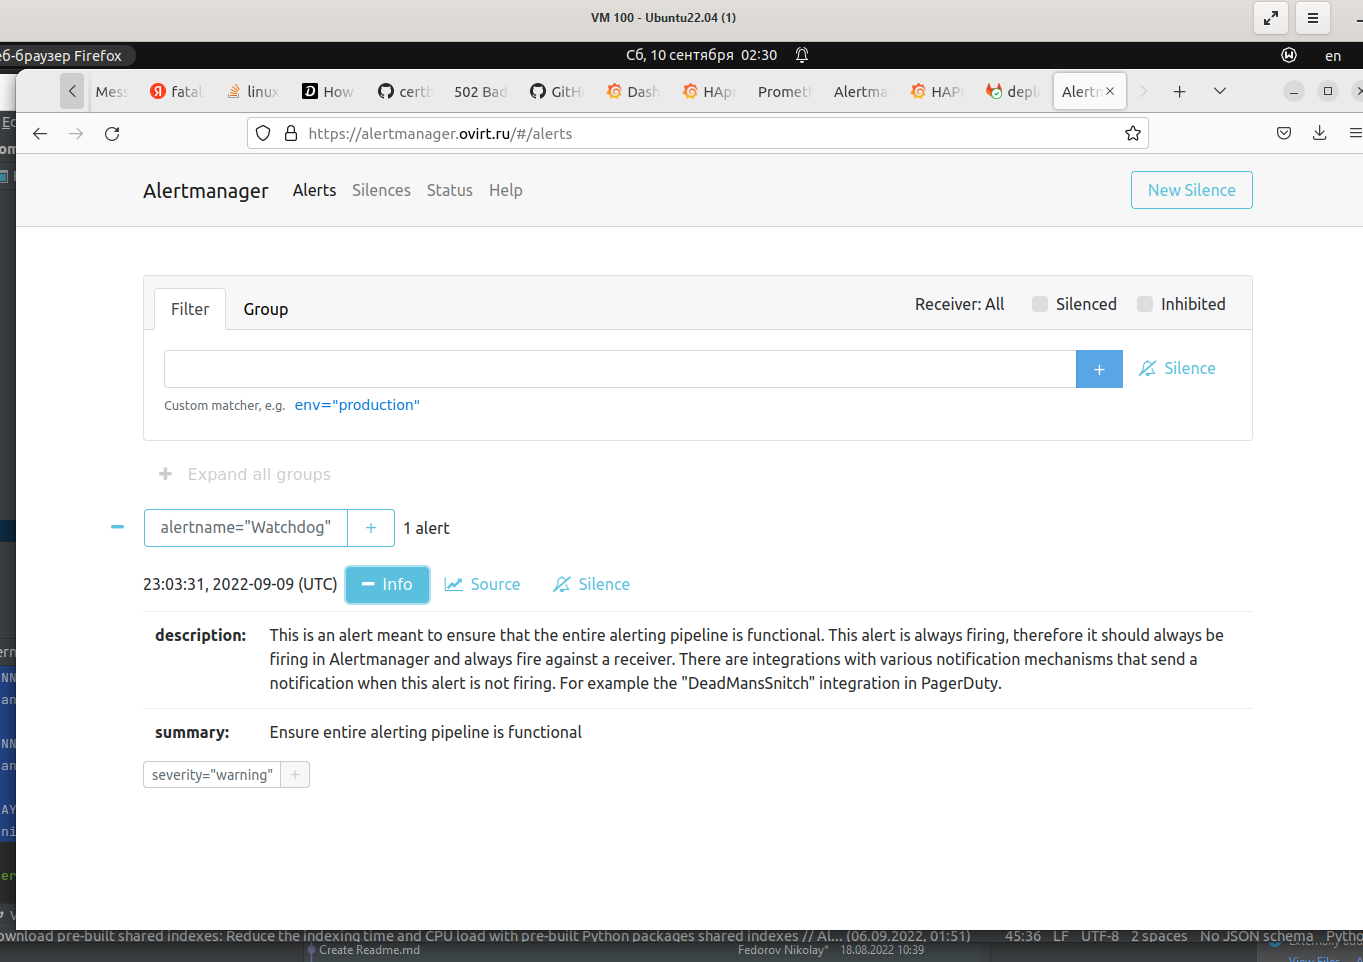Click "No JSON schema" in IDE status bar

click(x=1256, y=936)
